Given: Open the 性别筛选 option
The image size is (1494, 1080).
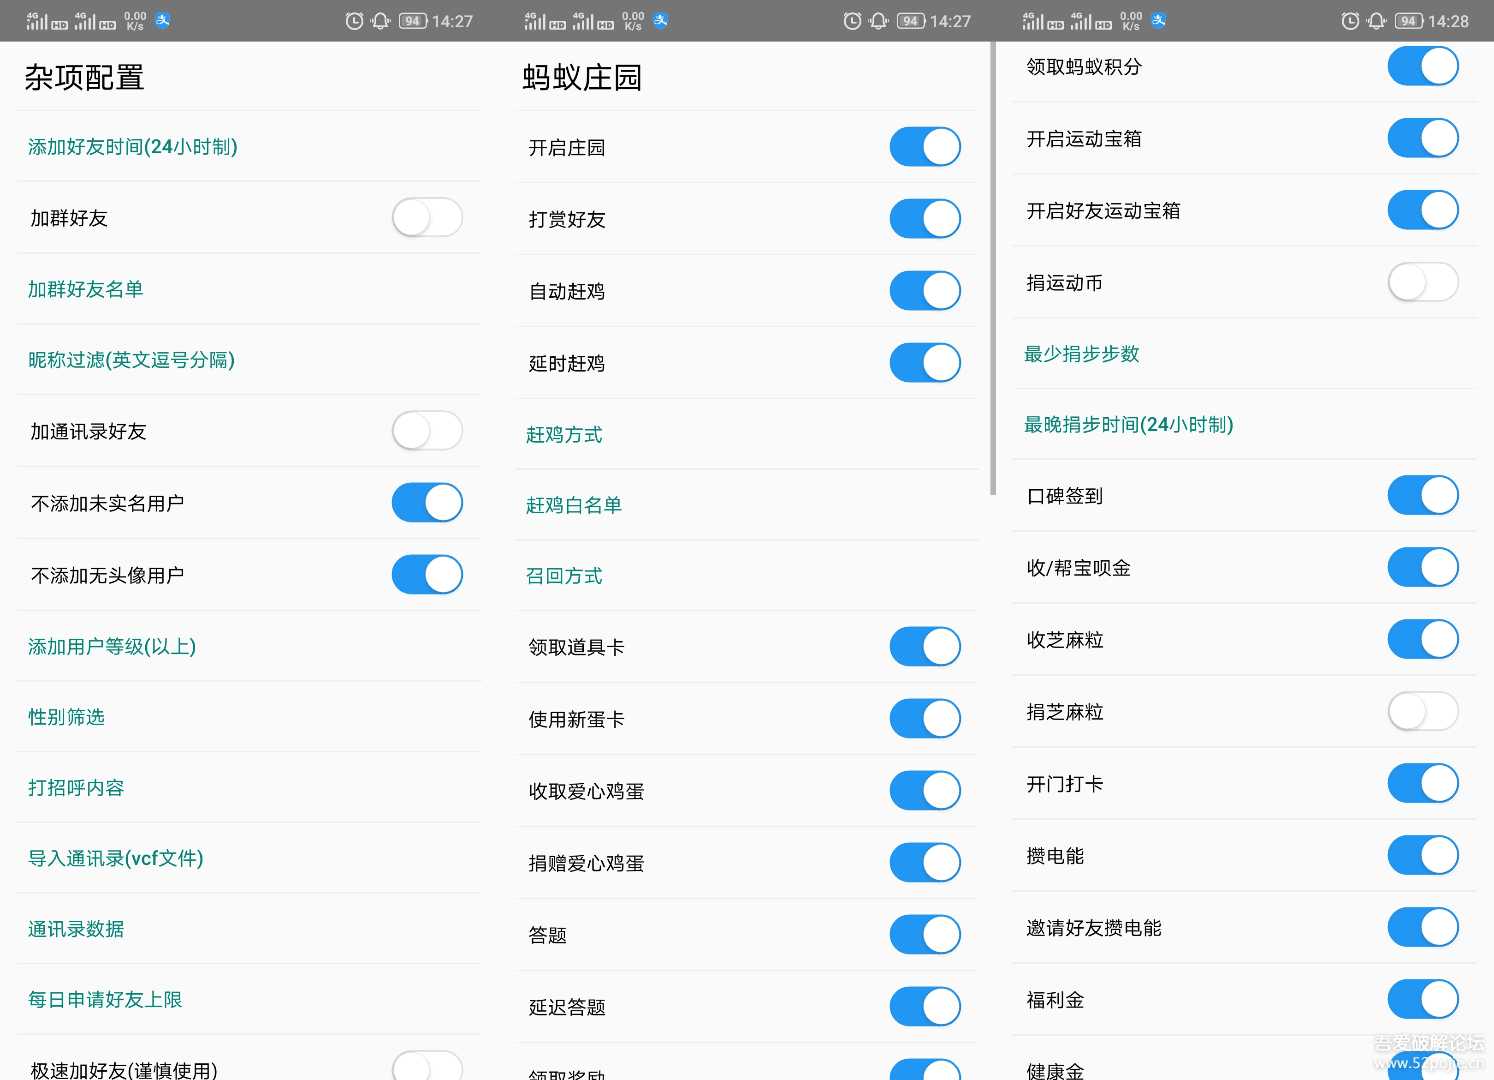Looking at the screenshot, I should click(x=66, y=717).
